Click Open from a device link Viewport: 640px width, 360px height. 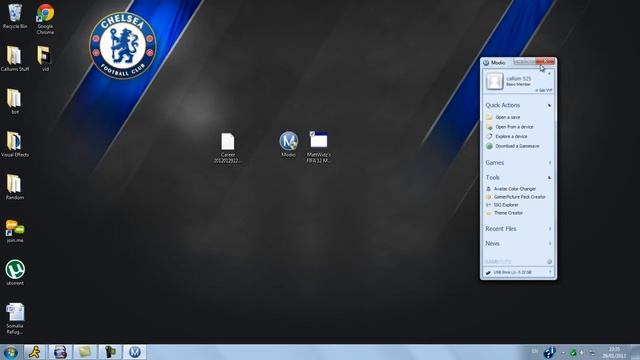[x=514, y=127]
